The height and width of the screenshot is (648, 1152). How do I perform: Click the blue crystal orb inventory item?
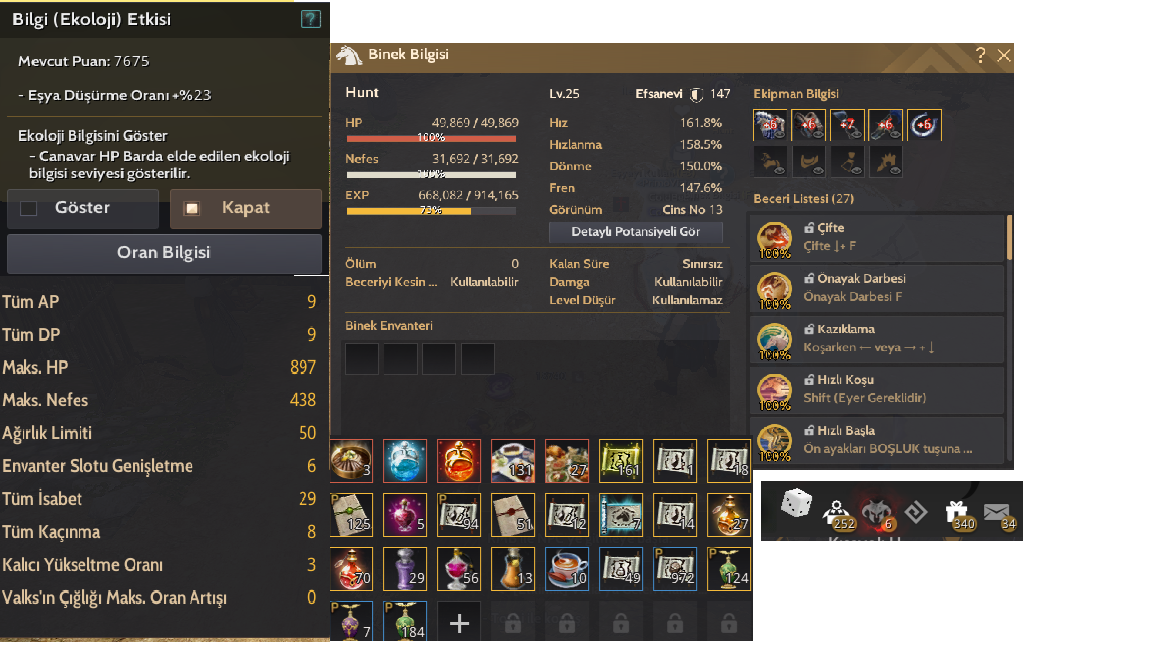click(405, 461)
